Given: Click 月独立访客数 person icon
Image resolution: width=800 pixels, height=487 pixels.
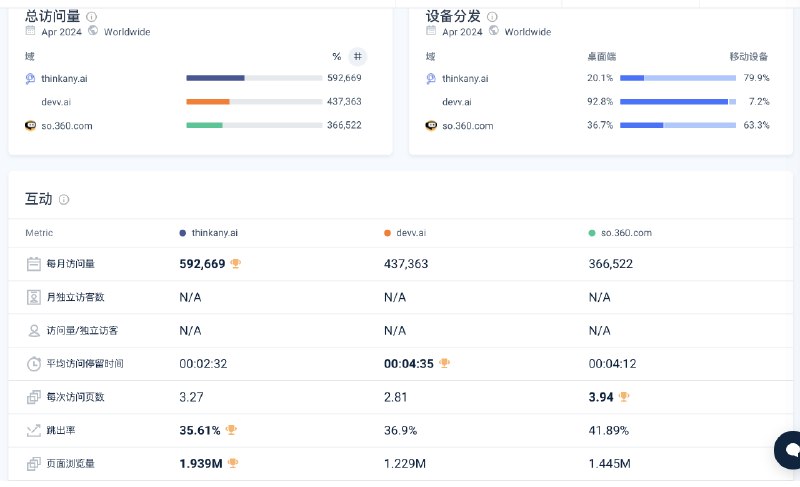Looking at the screenshot, I should click(x=34, y=297).
